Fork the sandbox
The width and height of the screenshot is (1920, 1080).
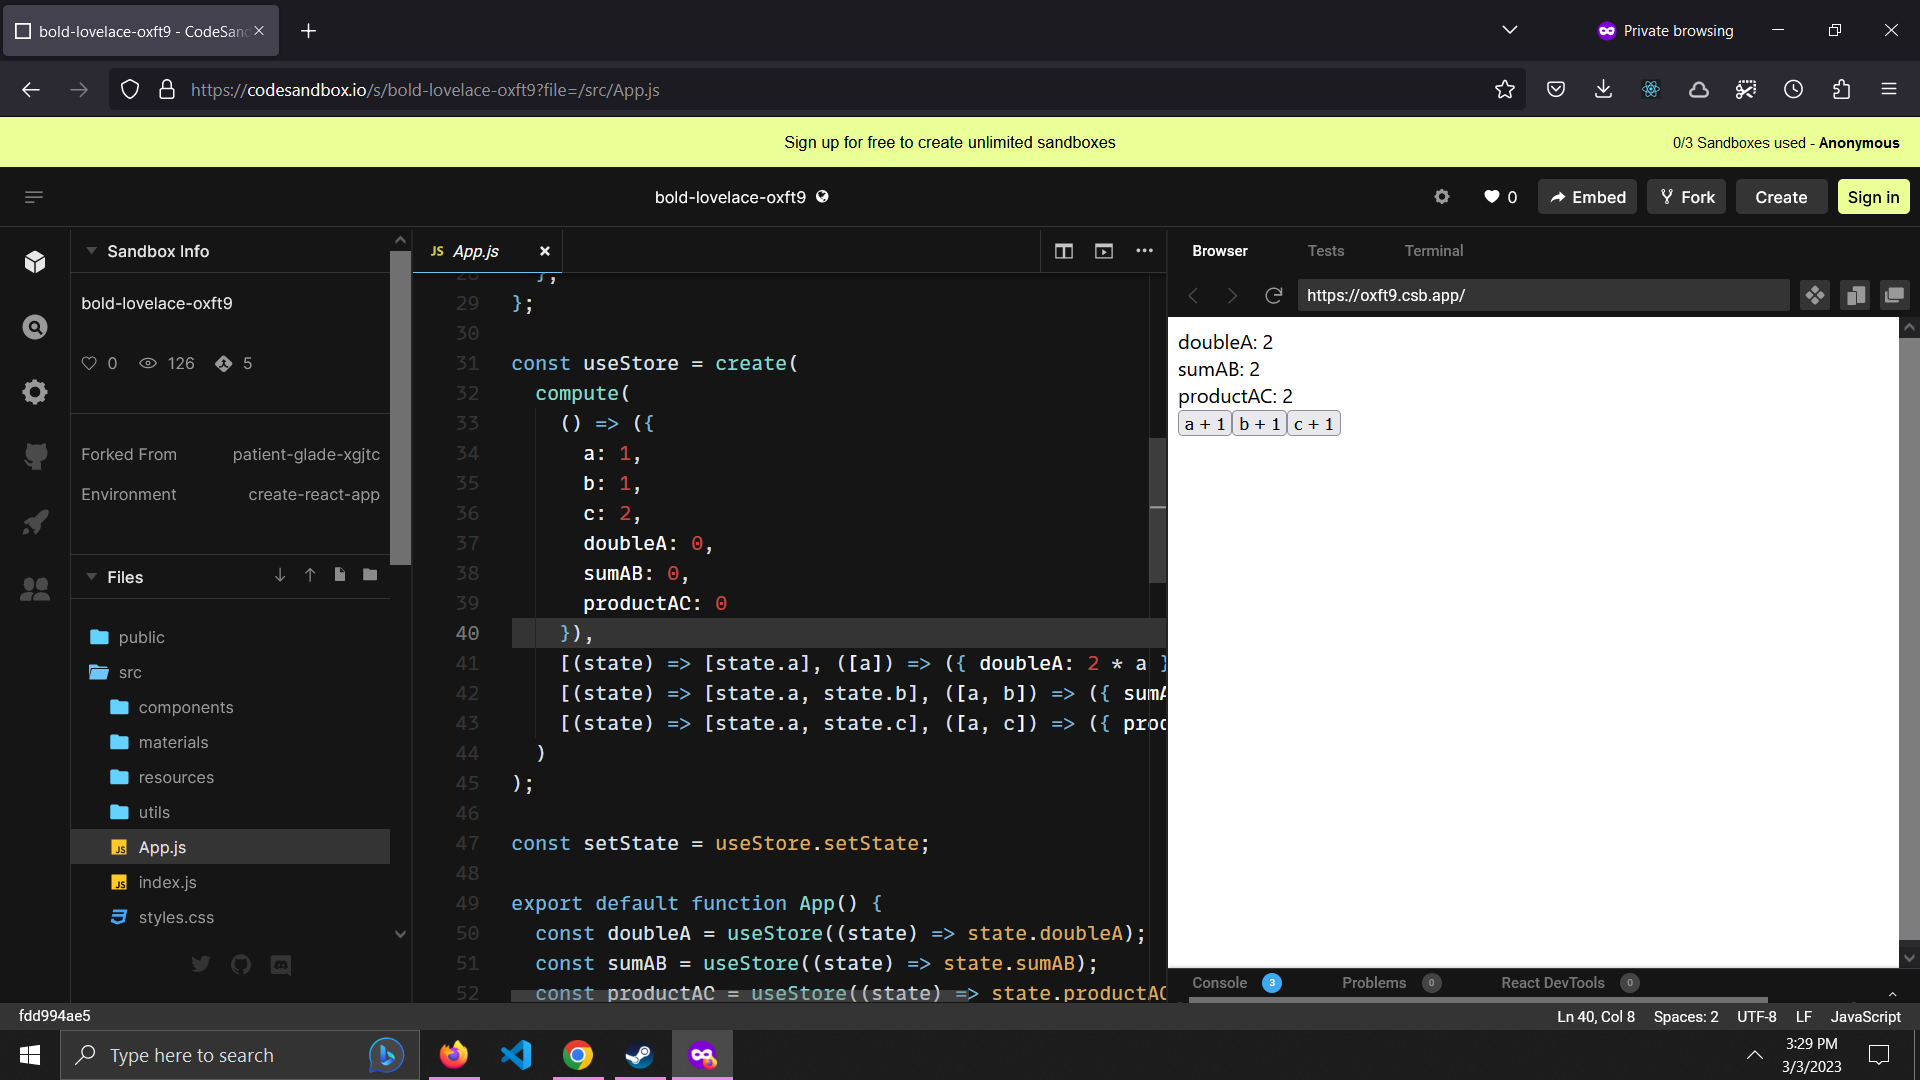(1686, 196)
